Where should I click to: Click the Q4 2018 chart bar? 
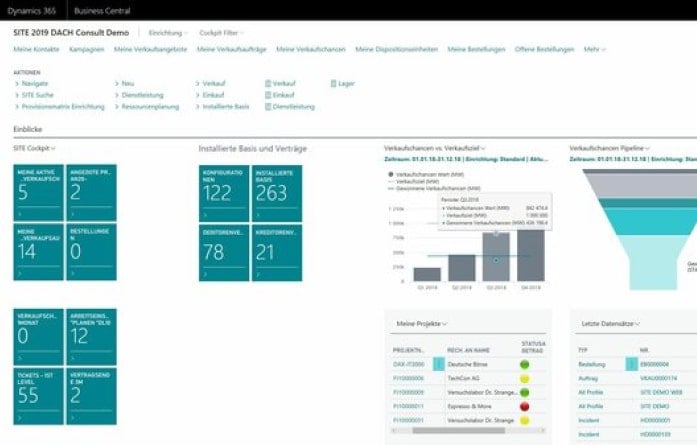point(531,256)
